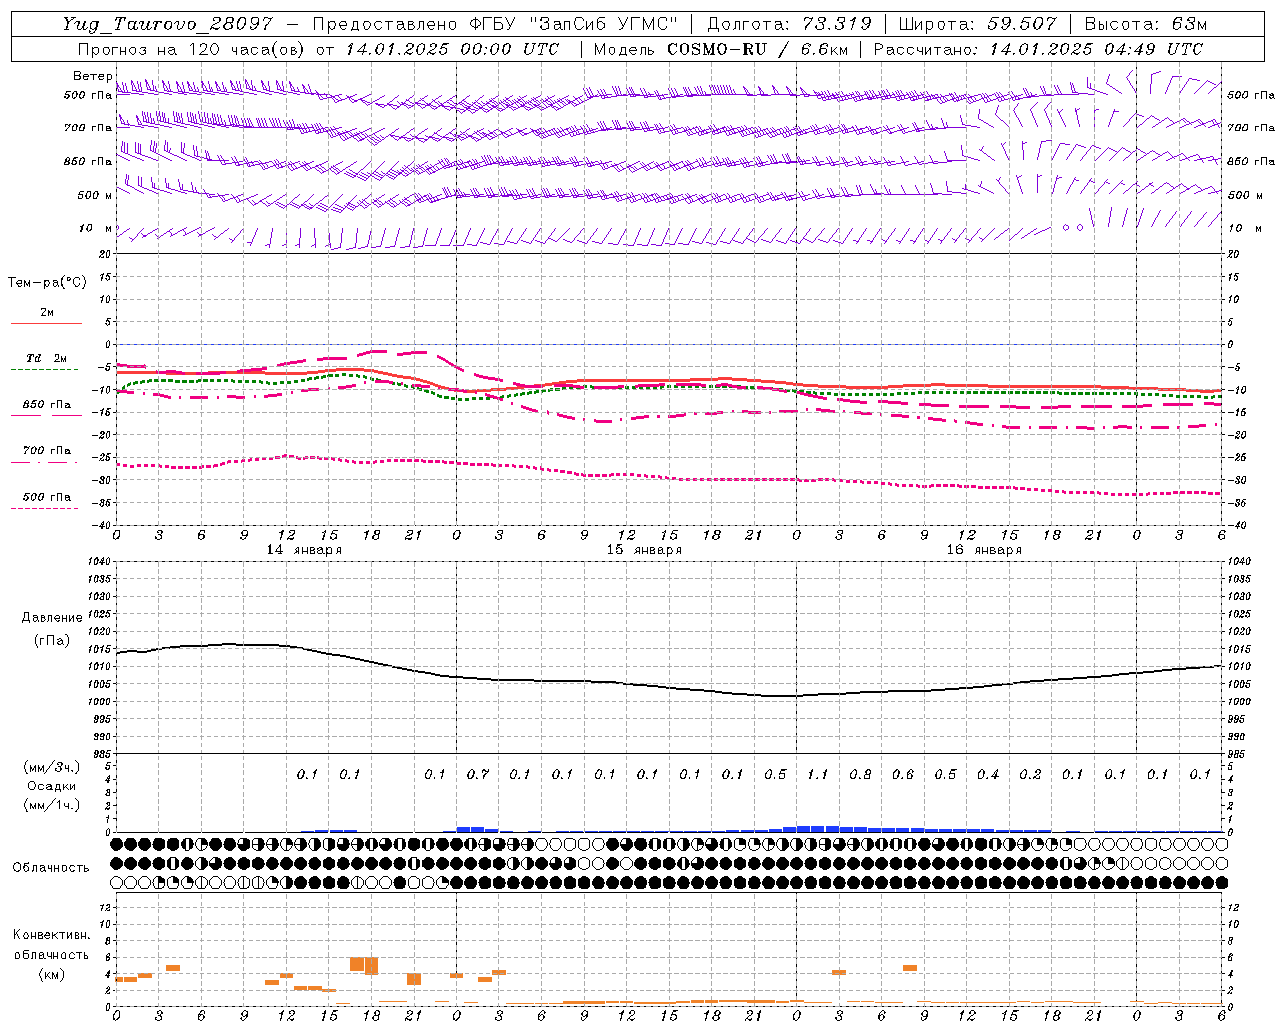This screenshot has height=1024, width=1280.
Task: Click the Осадки panel label
Action: coord(52,786)
